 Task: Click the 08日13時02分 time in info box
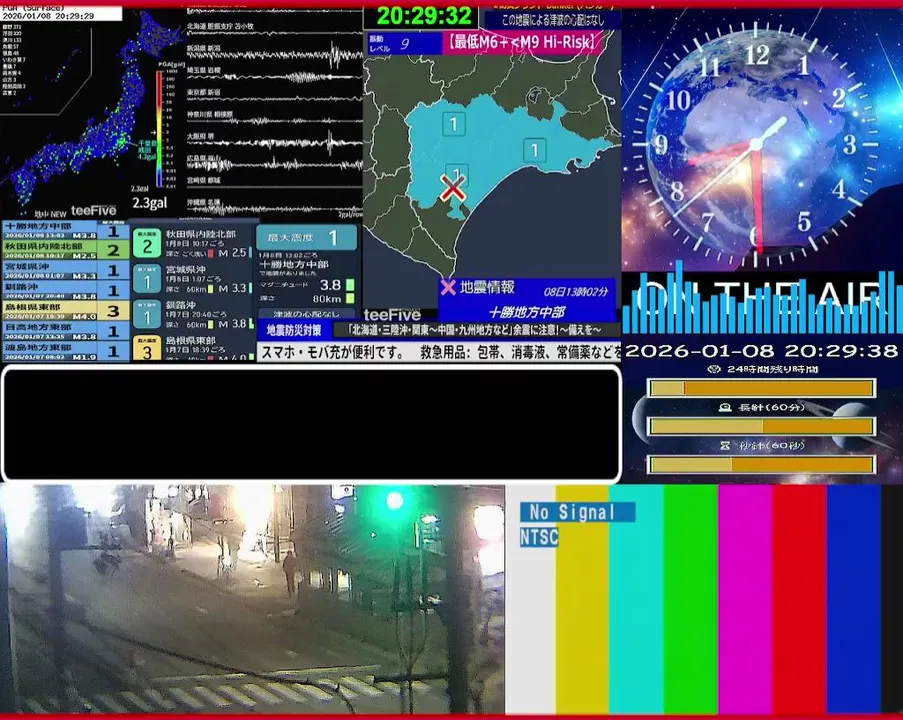[575, 291]
